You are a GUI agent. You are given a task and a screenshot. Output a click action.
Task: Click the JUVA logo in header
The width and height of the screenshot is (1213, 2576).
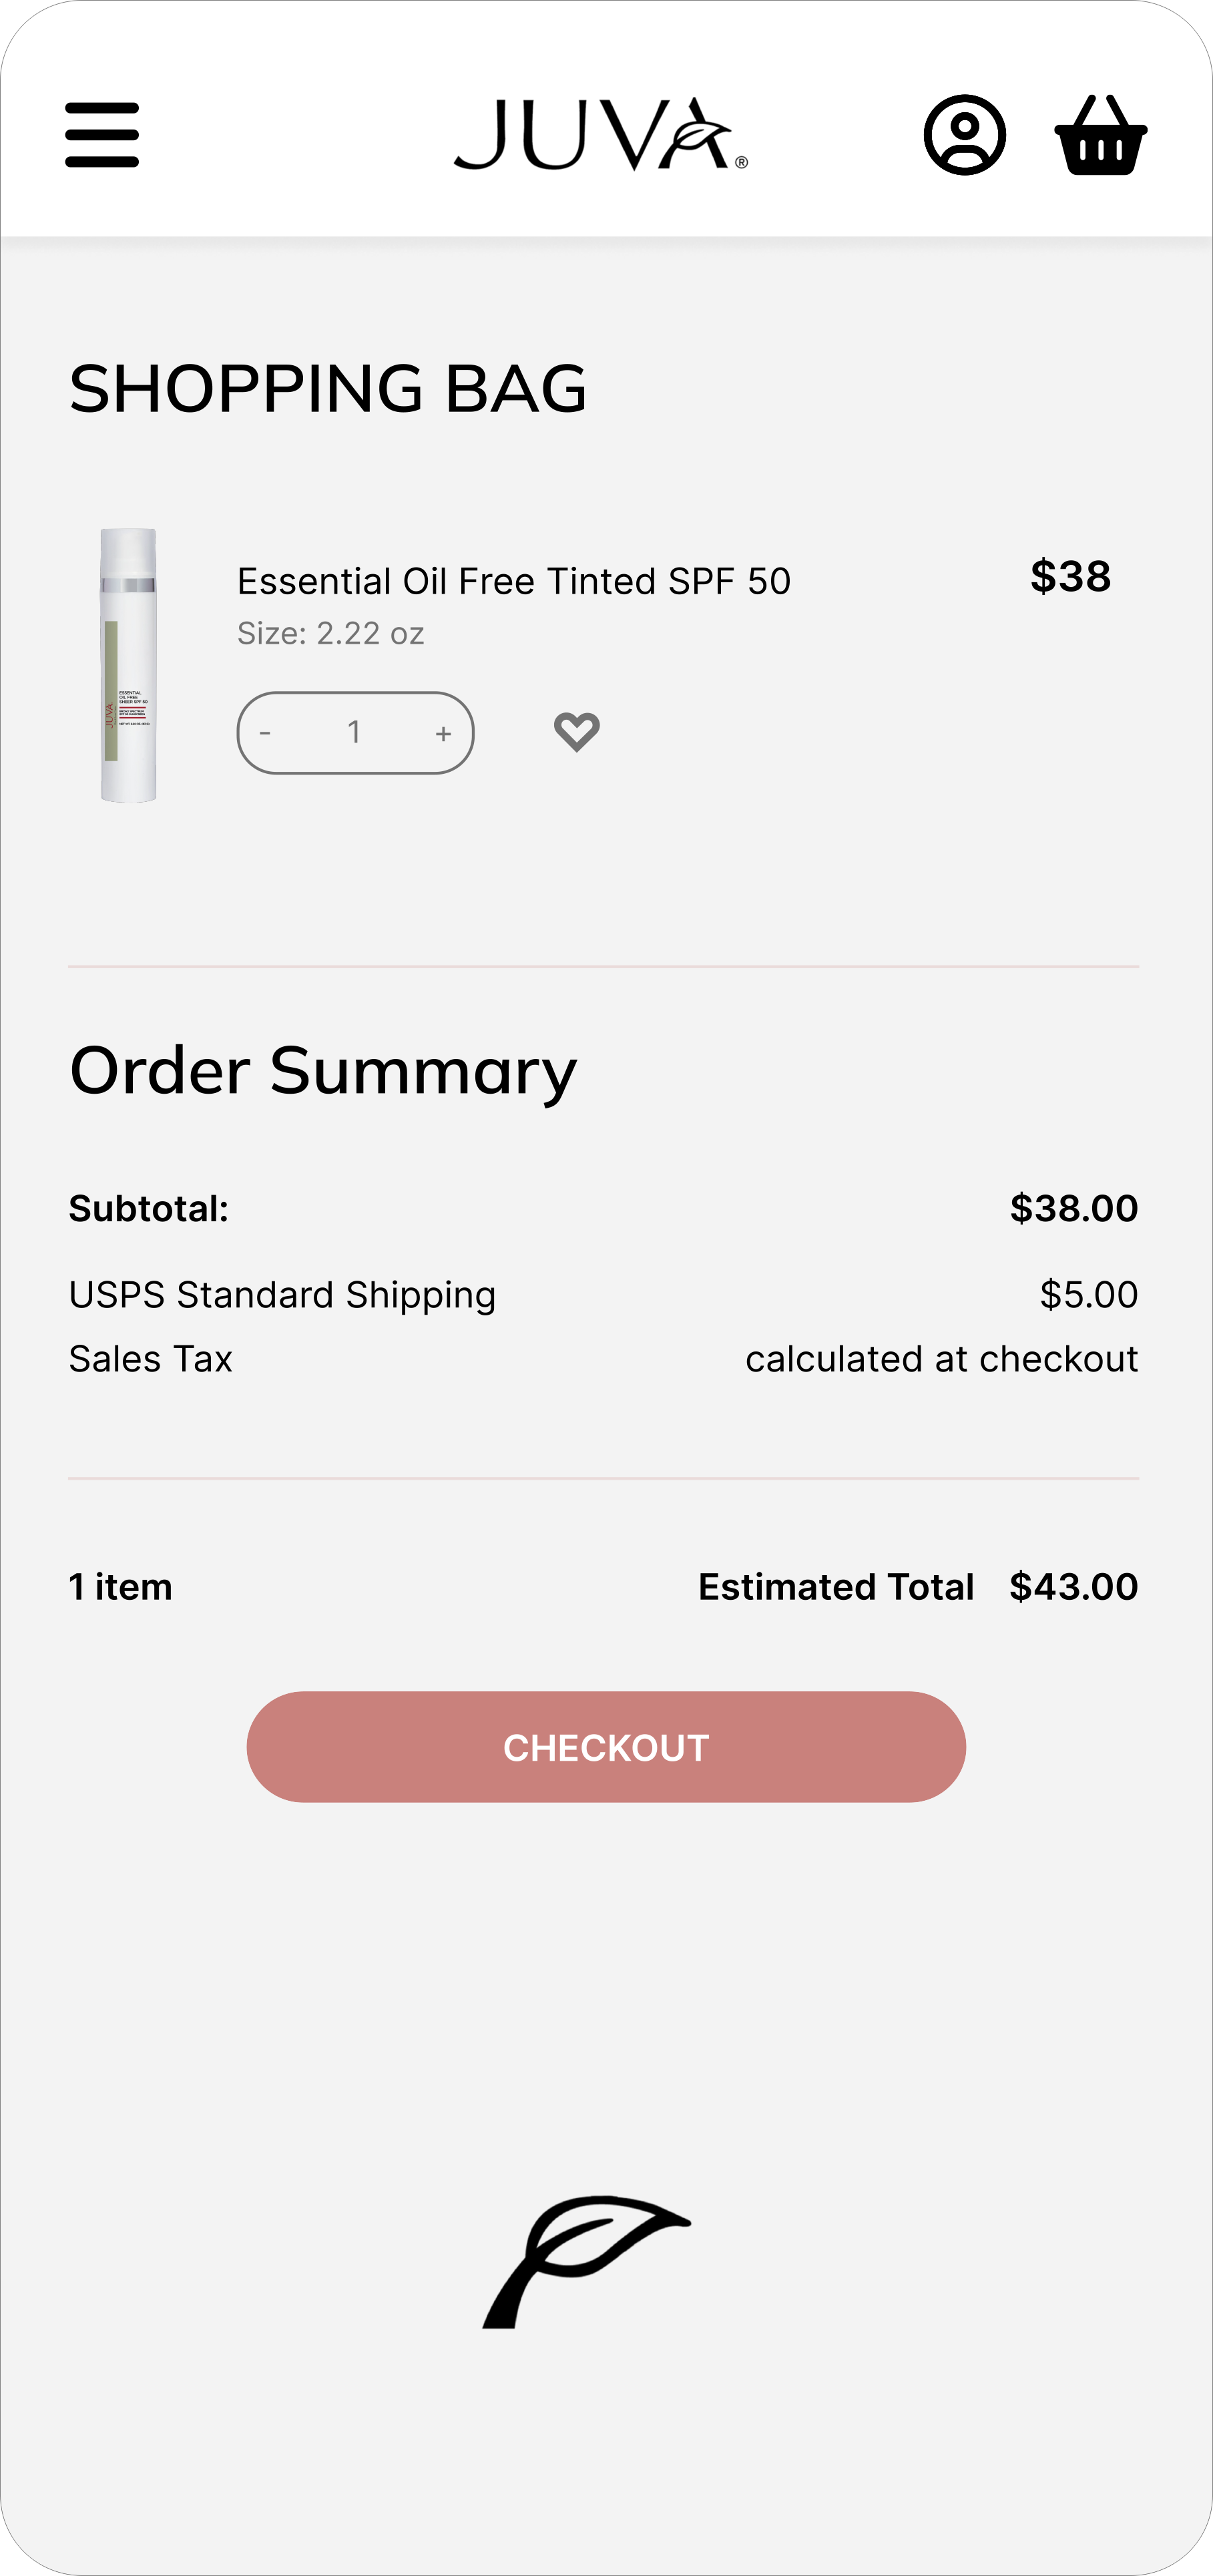coord(600,135)
